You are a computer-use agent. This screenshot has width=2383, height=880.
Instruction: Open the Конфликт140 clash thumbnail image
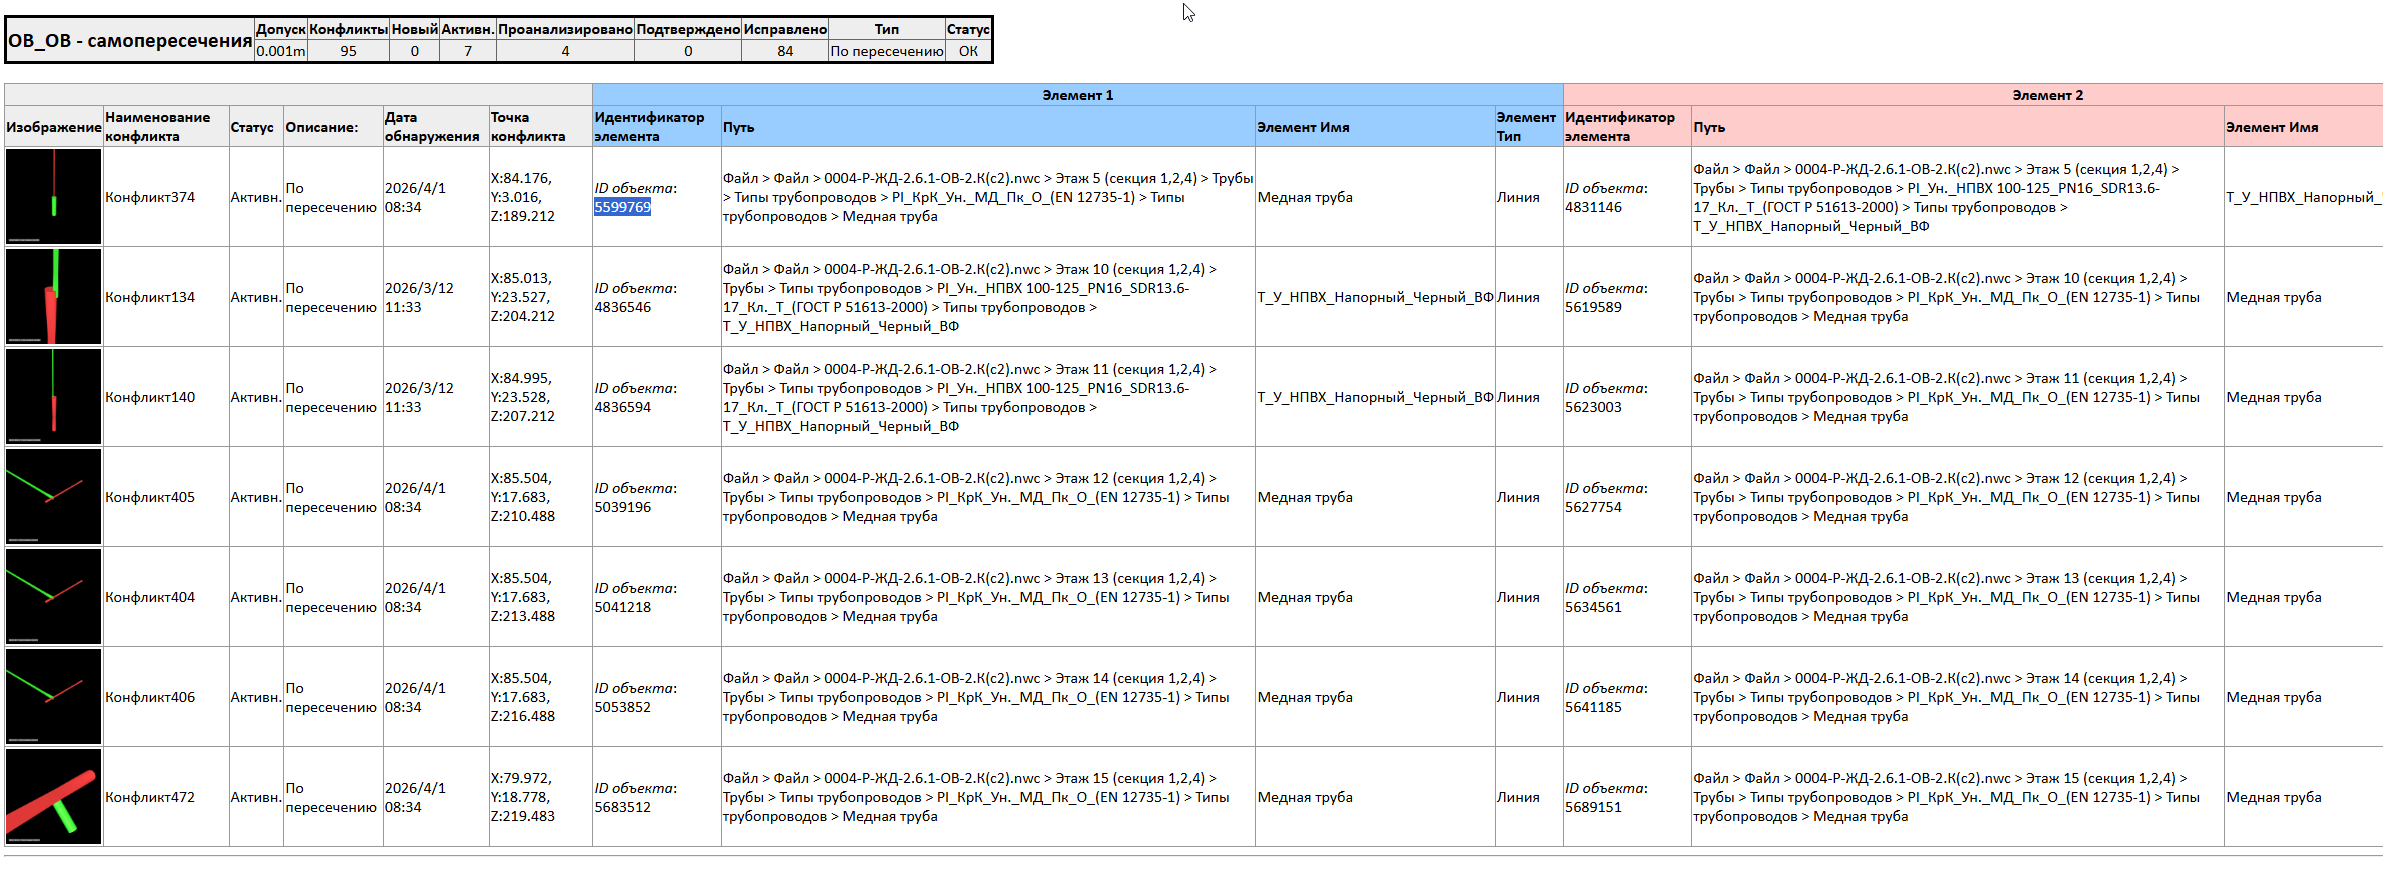point(53,396)
